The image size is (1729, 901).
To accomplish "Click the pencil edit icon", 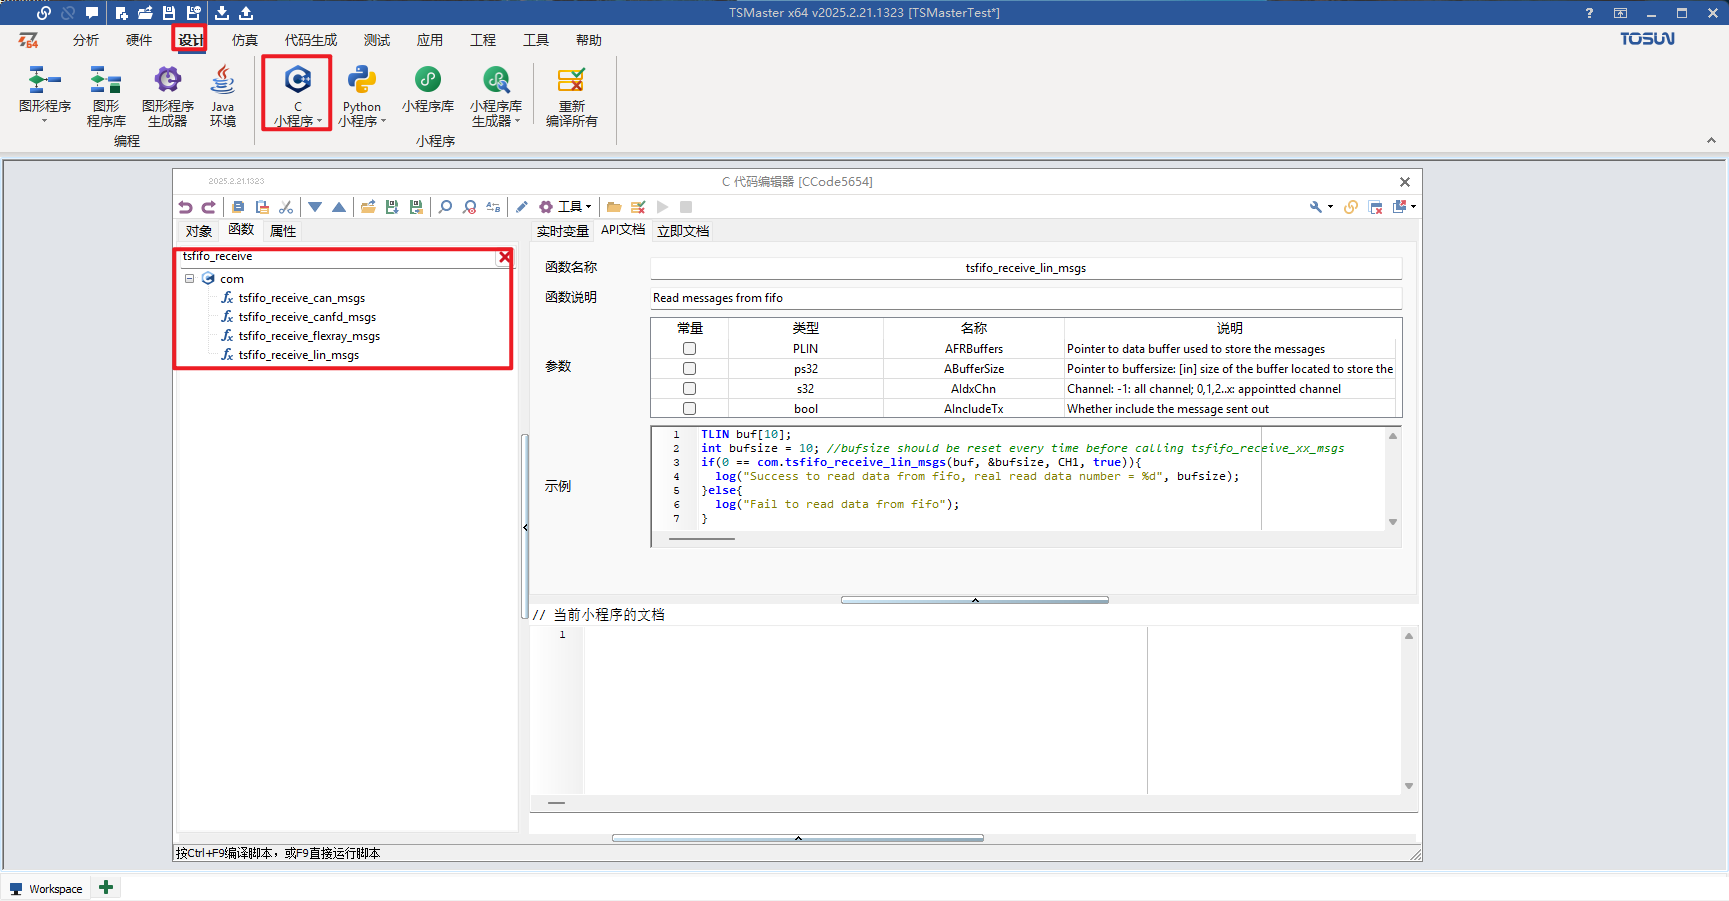I will pos(522,207).
